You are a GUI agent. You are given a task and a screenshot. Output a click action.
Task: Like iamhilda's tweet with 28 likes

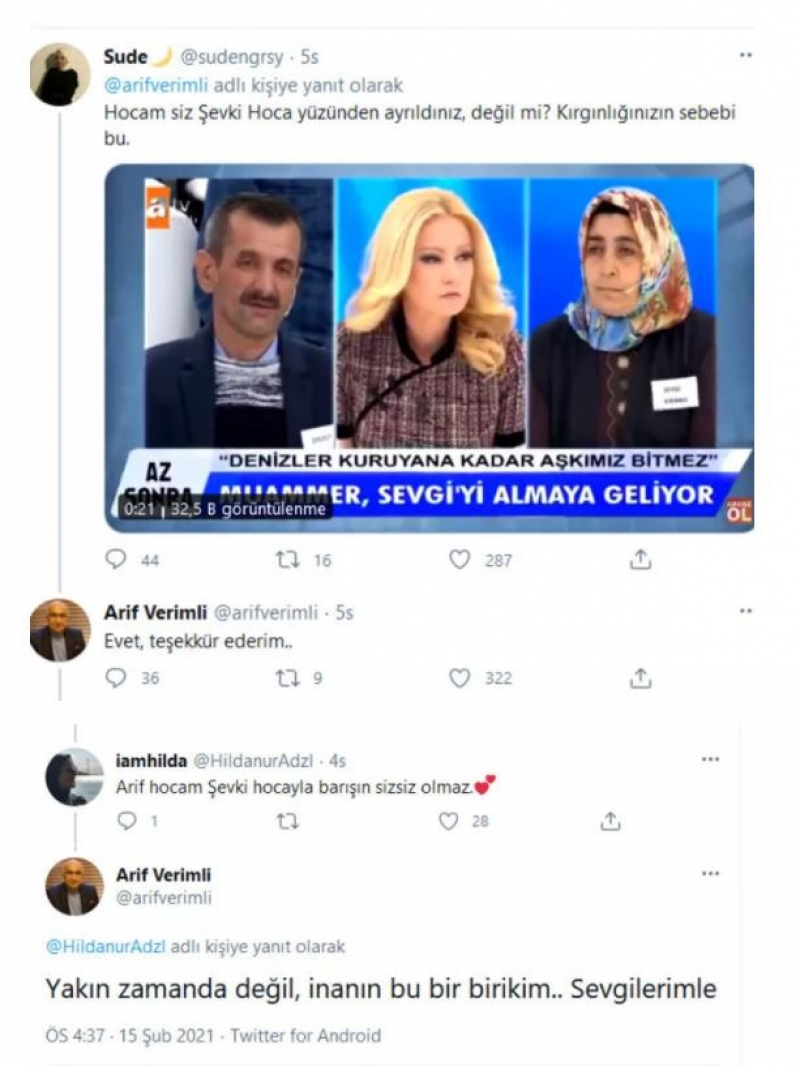[448, 821]
